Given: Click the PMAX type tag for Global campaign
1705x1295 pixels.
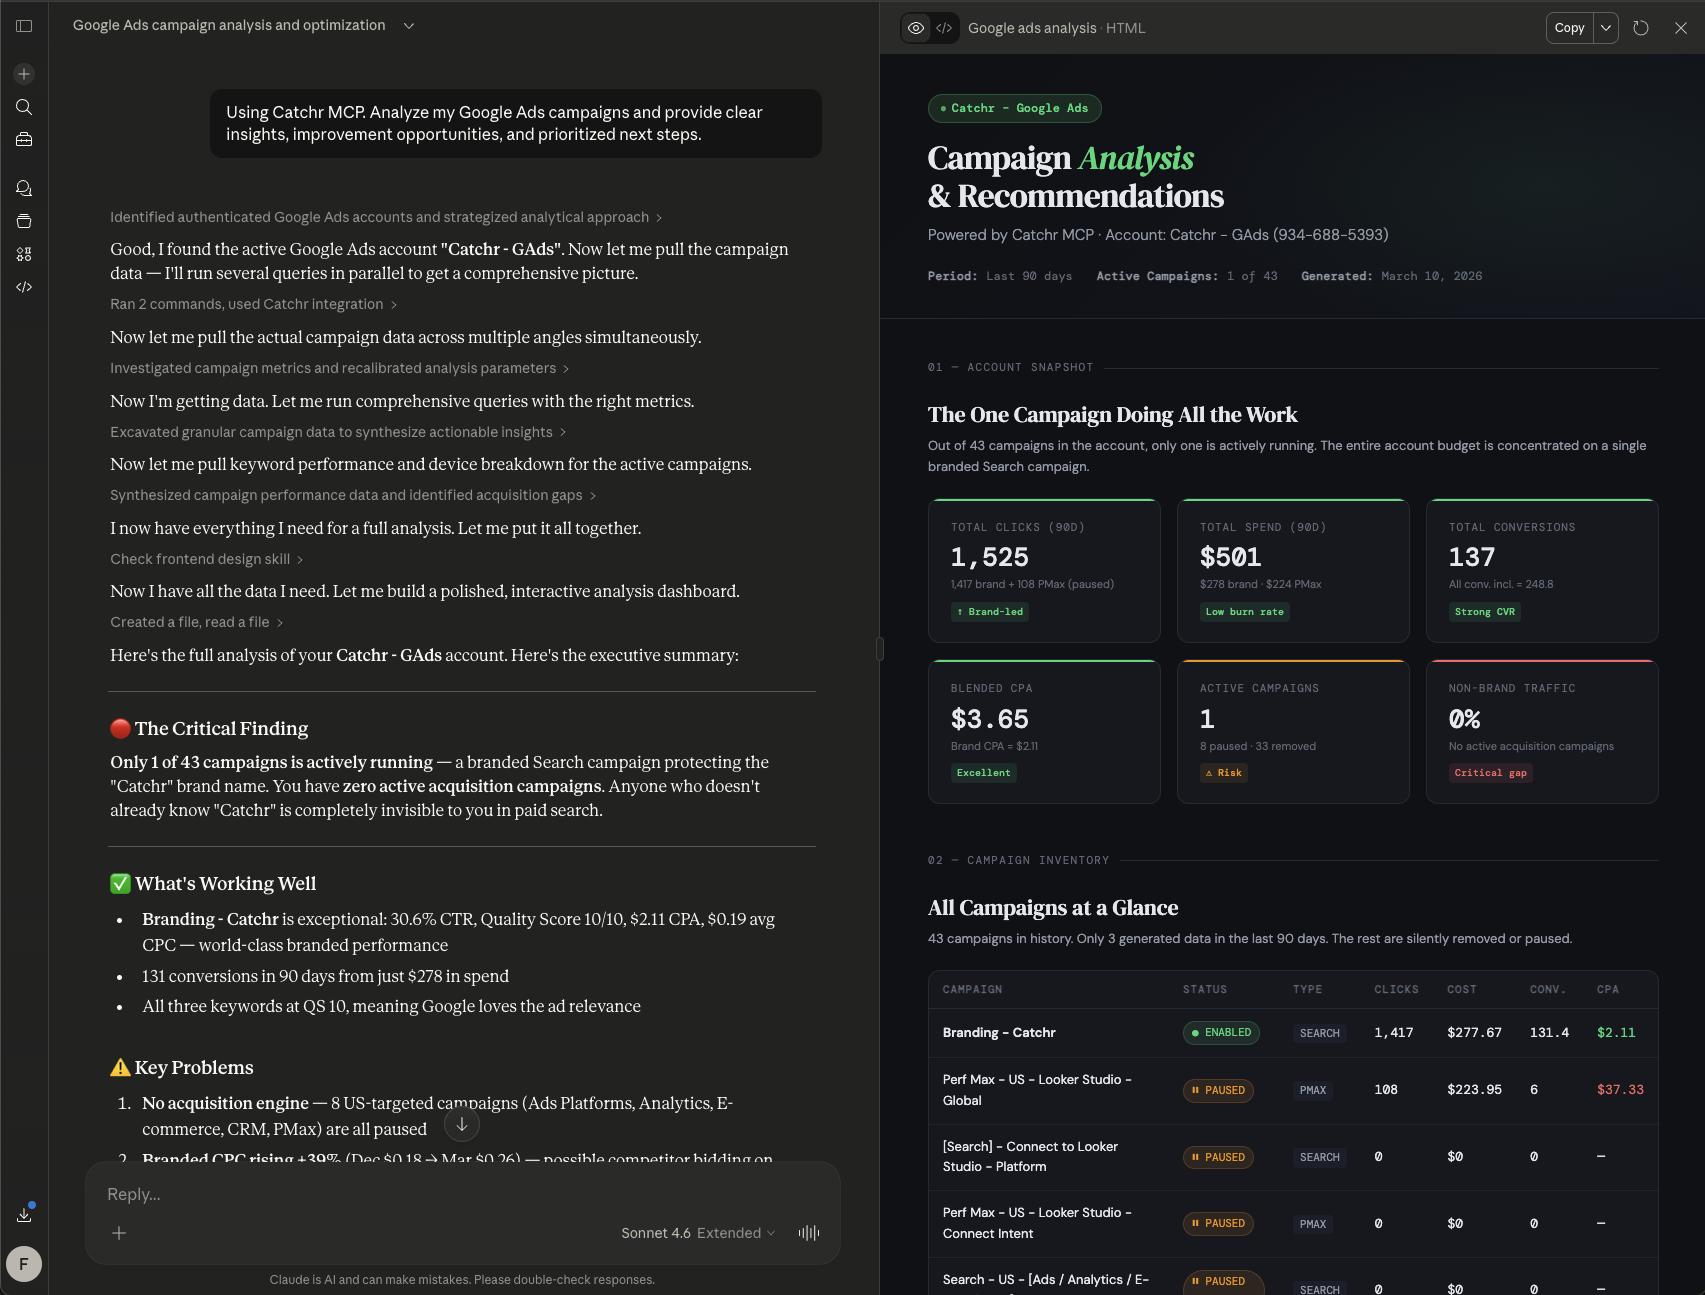Looking at the screenshot, I should click(1313, 1090).
